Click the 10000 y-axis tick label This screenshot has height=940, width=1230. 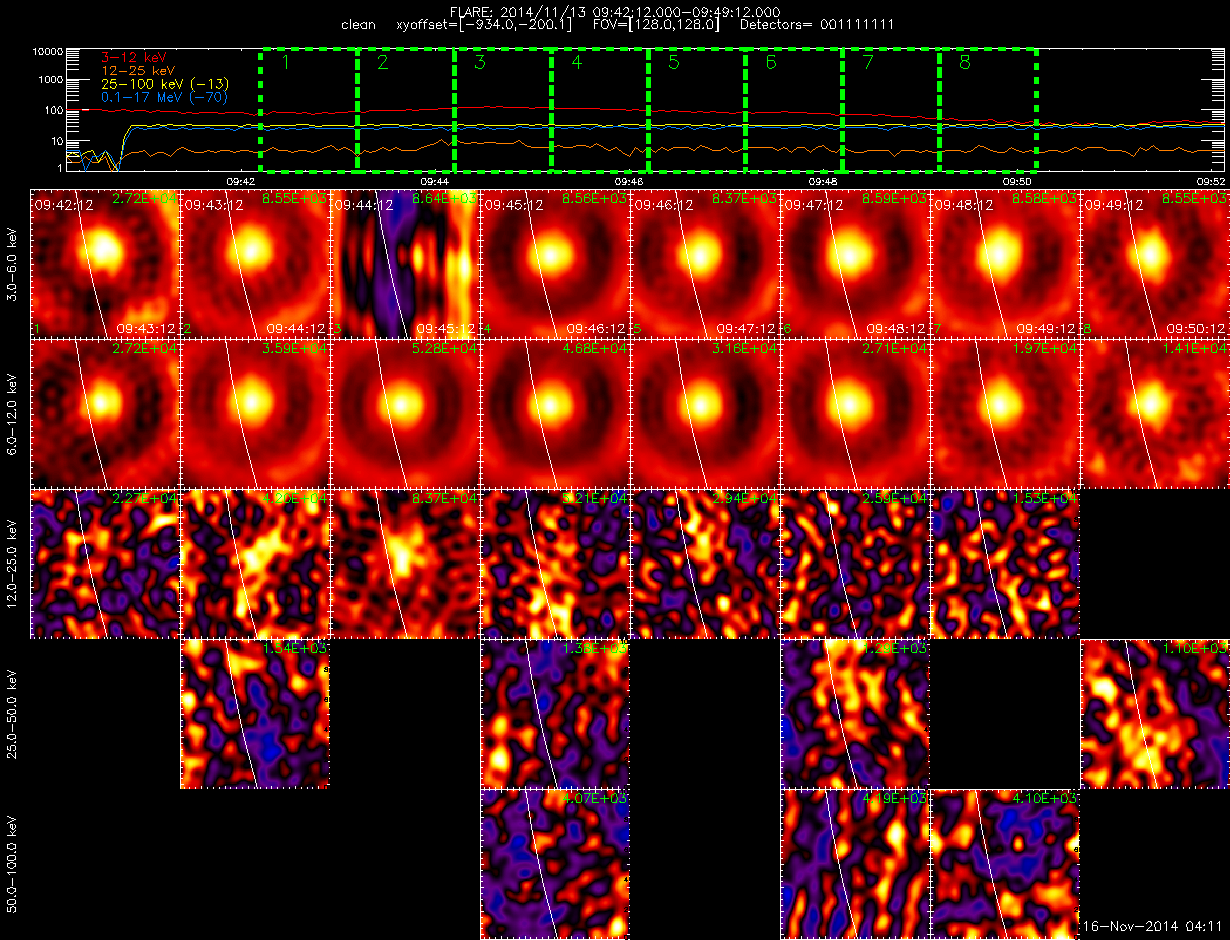click(x=47, y=51)
